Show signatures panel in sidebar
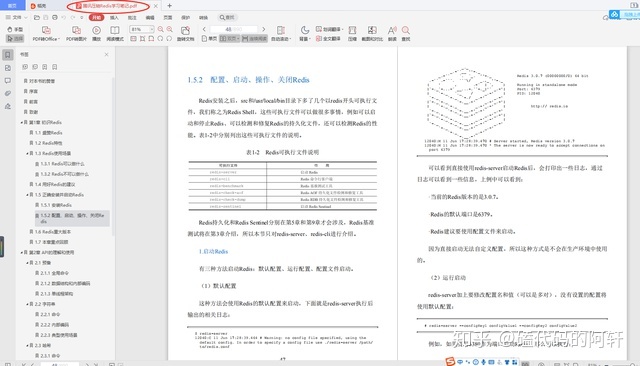640x366 pixels. (x=8, y=106)
